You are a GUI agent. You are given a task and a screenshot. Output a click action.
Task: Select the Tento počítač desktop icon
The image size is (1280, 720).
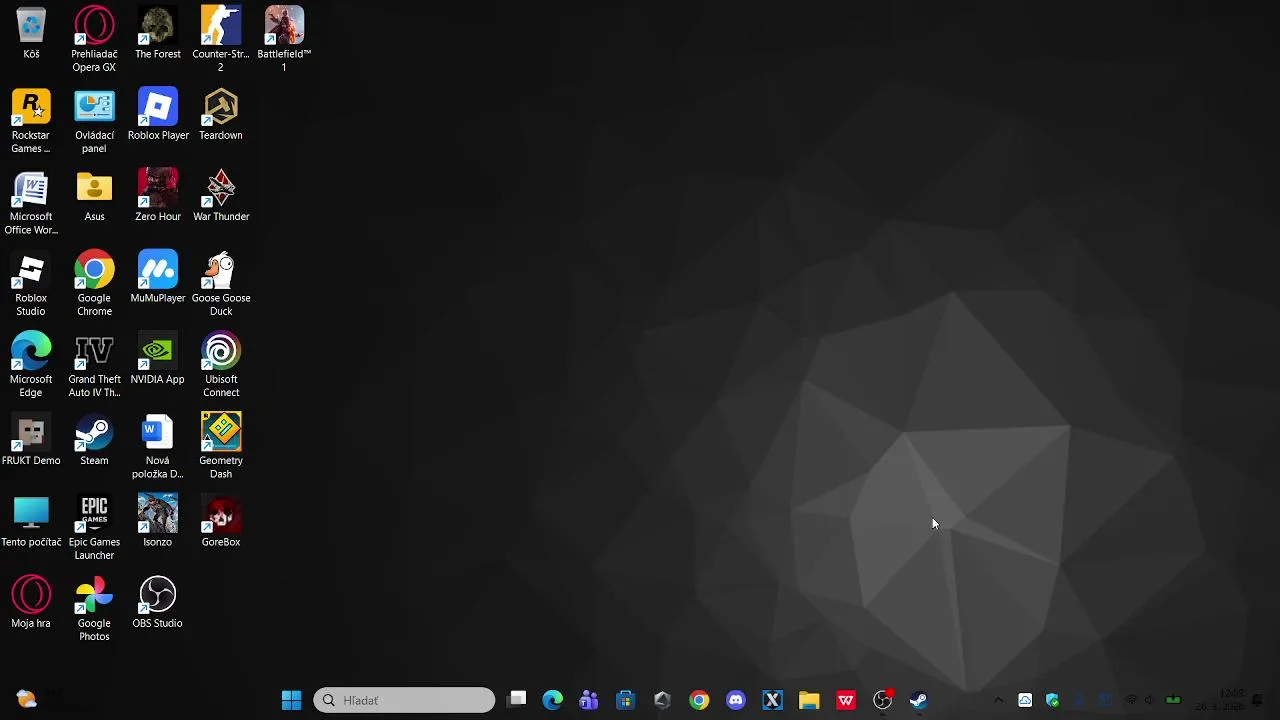click(x=31, y=522)
